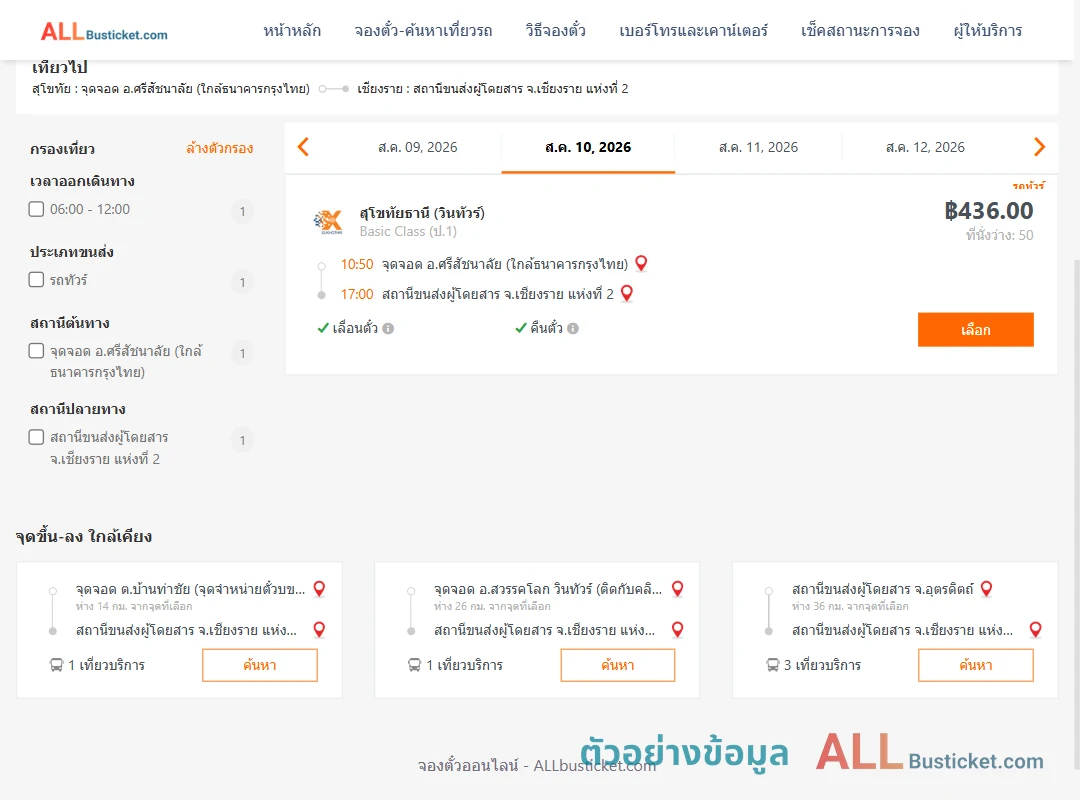
Task: Open เบอร์โทรและเคาน์เตอร์ menu item
Action: pyautogui.click(x=693, y=30)
